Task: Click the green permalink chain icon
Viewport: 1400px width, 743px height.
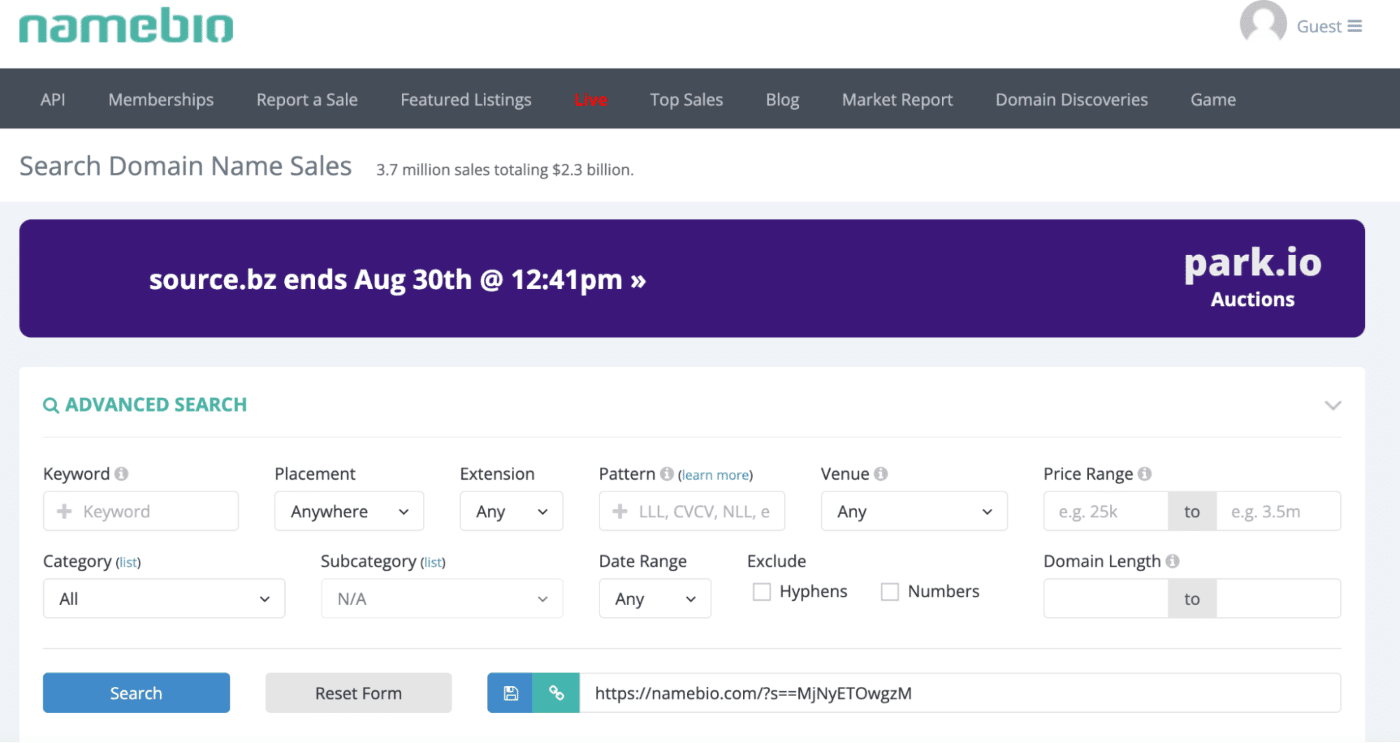Action: [x=556, y=692]
